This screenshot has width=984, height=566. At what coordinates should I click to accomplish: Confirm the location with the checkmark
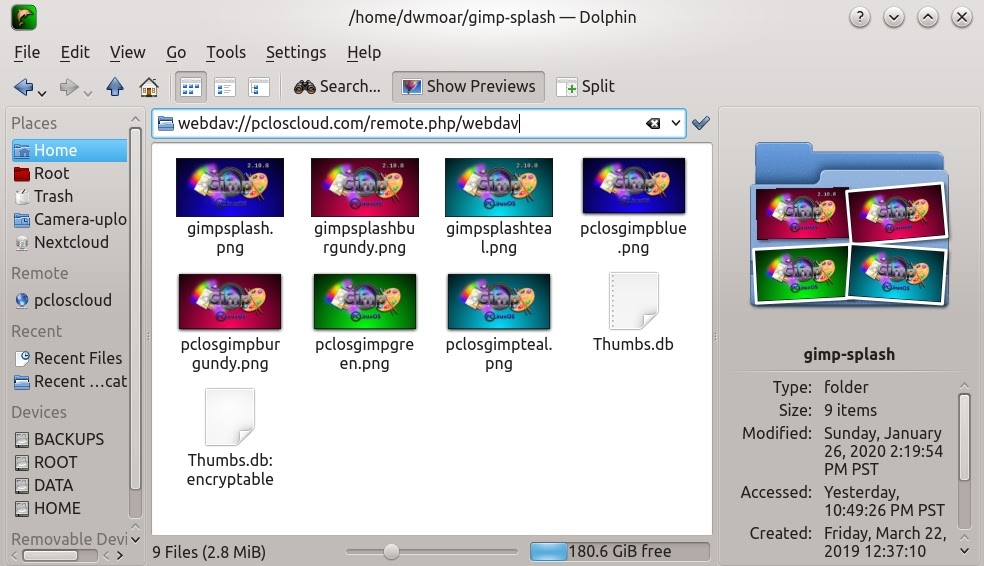pos(701,123)
